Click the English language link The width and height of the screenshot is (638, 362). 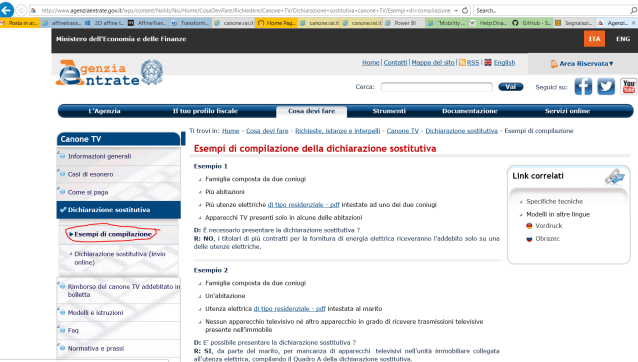pos(505,63)
